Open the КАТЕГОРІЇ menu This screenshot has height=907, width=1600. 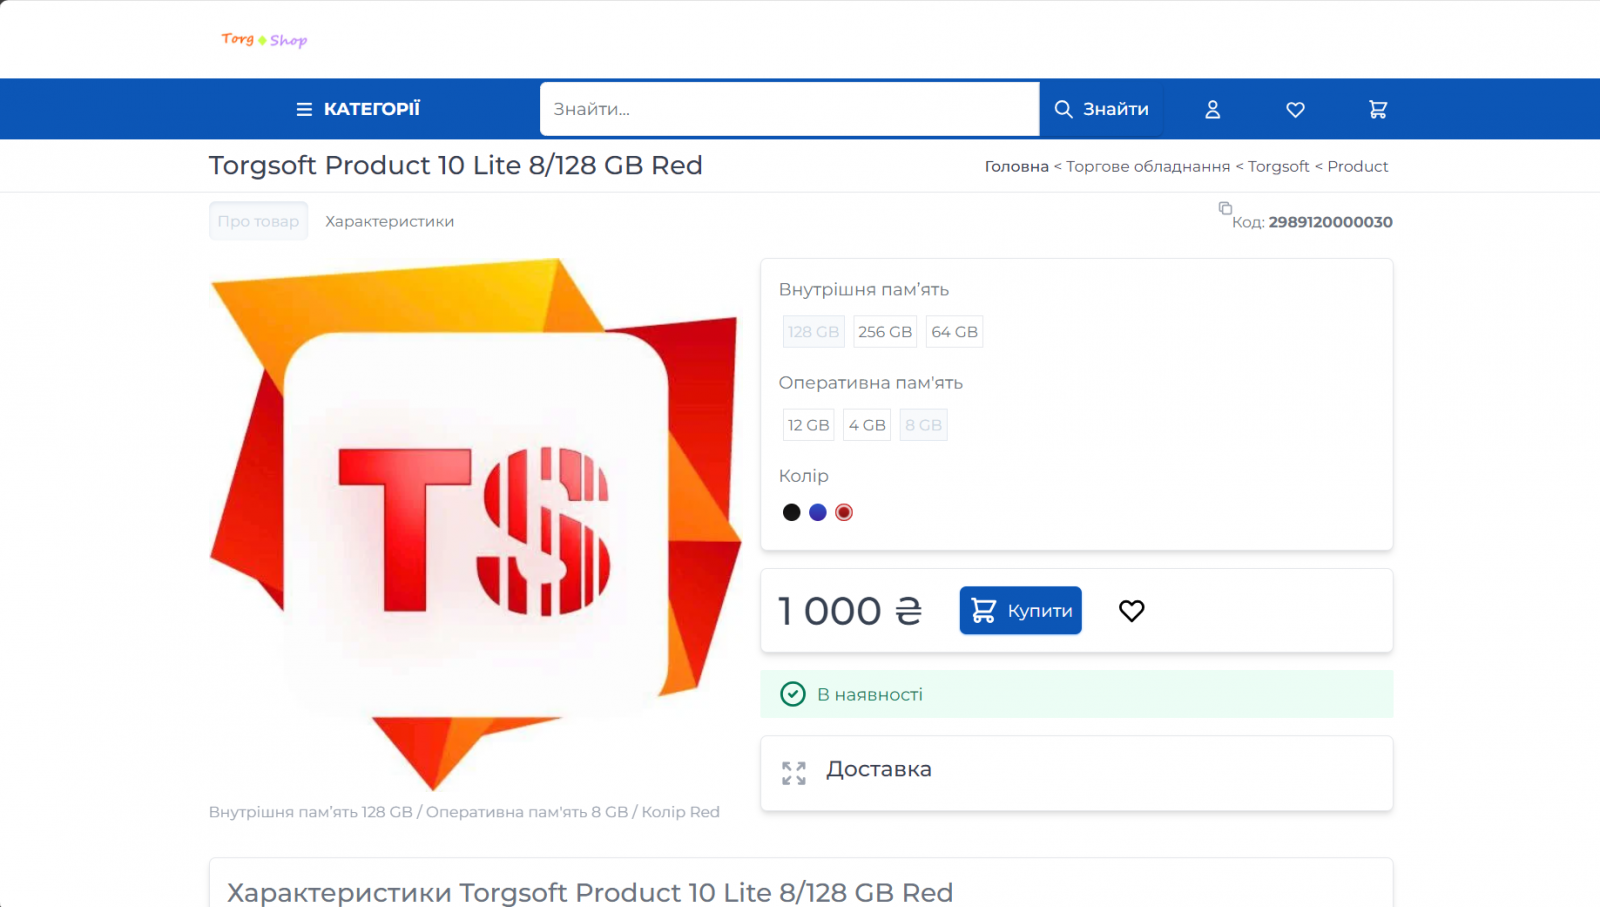[x=358, y=109]
